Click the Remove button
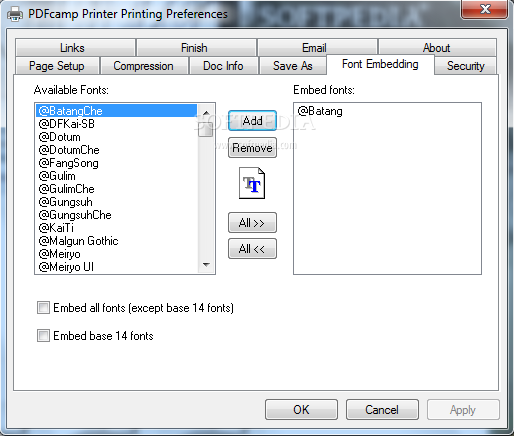Screen dimensions: 514x436 click(x=252, y=148)
